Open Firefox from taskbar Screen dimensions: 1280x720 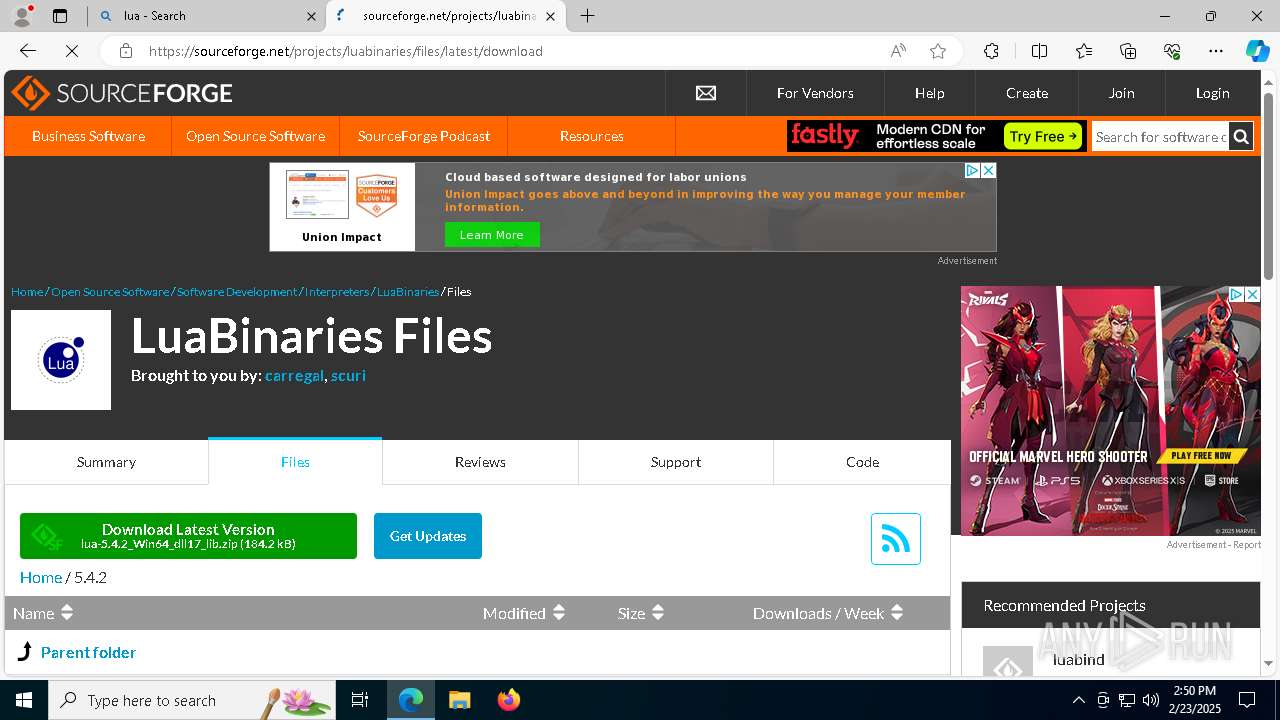[509, 700]
